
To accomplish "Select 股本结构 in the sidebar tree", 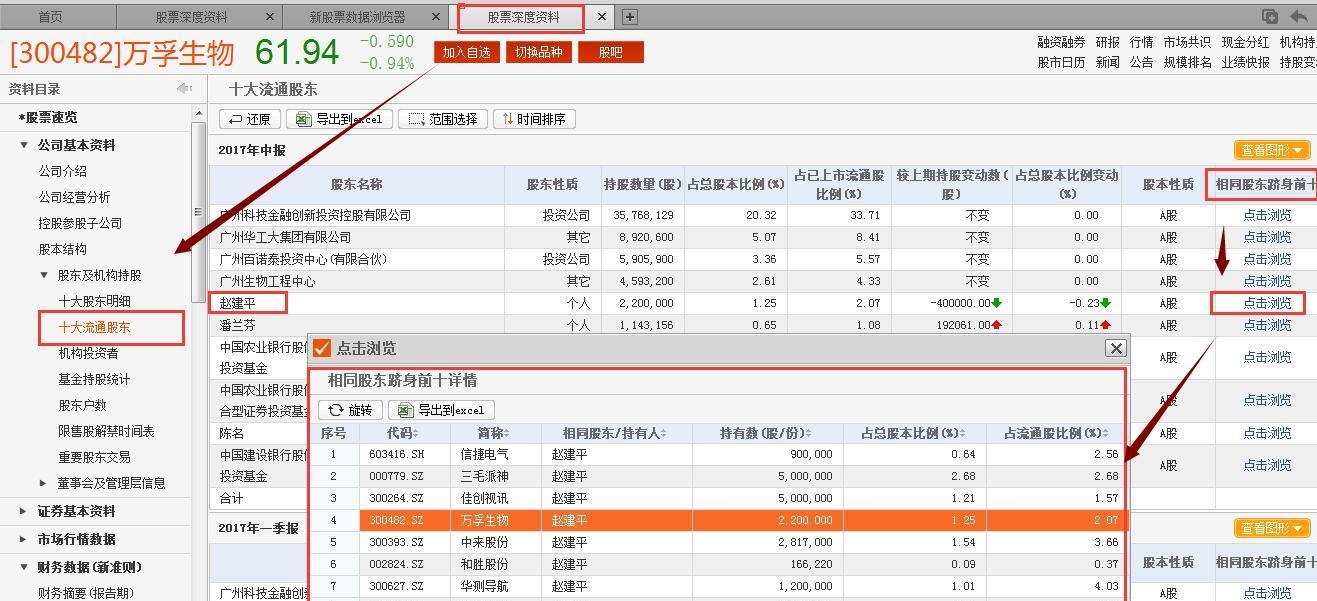I will (63, 249).
